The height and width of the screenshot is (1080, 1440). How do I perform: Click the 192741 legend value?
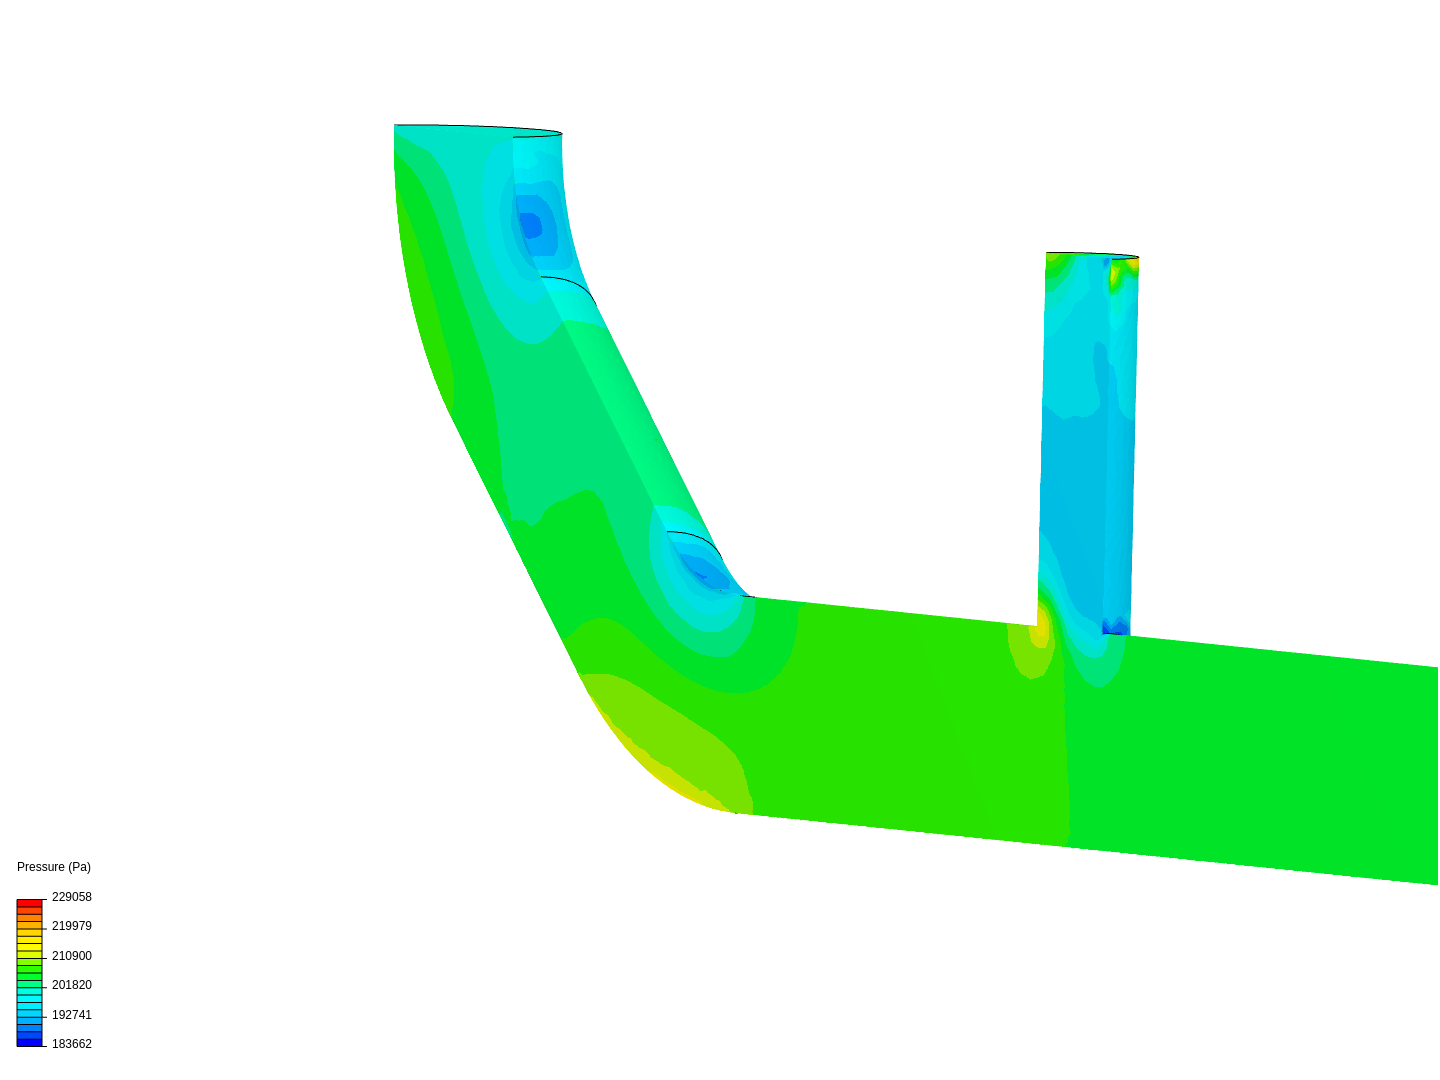pyautogui.click(x=72, y=1015)
